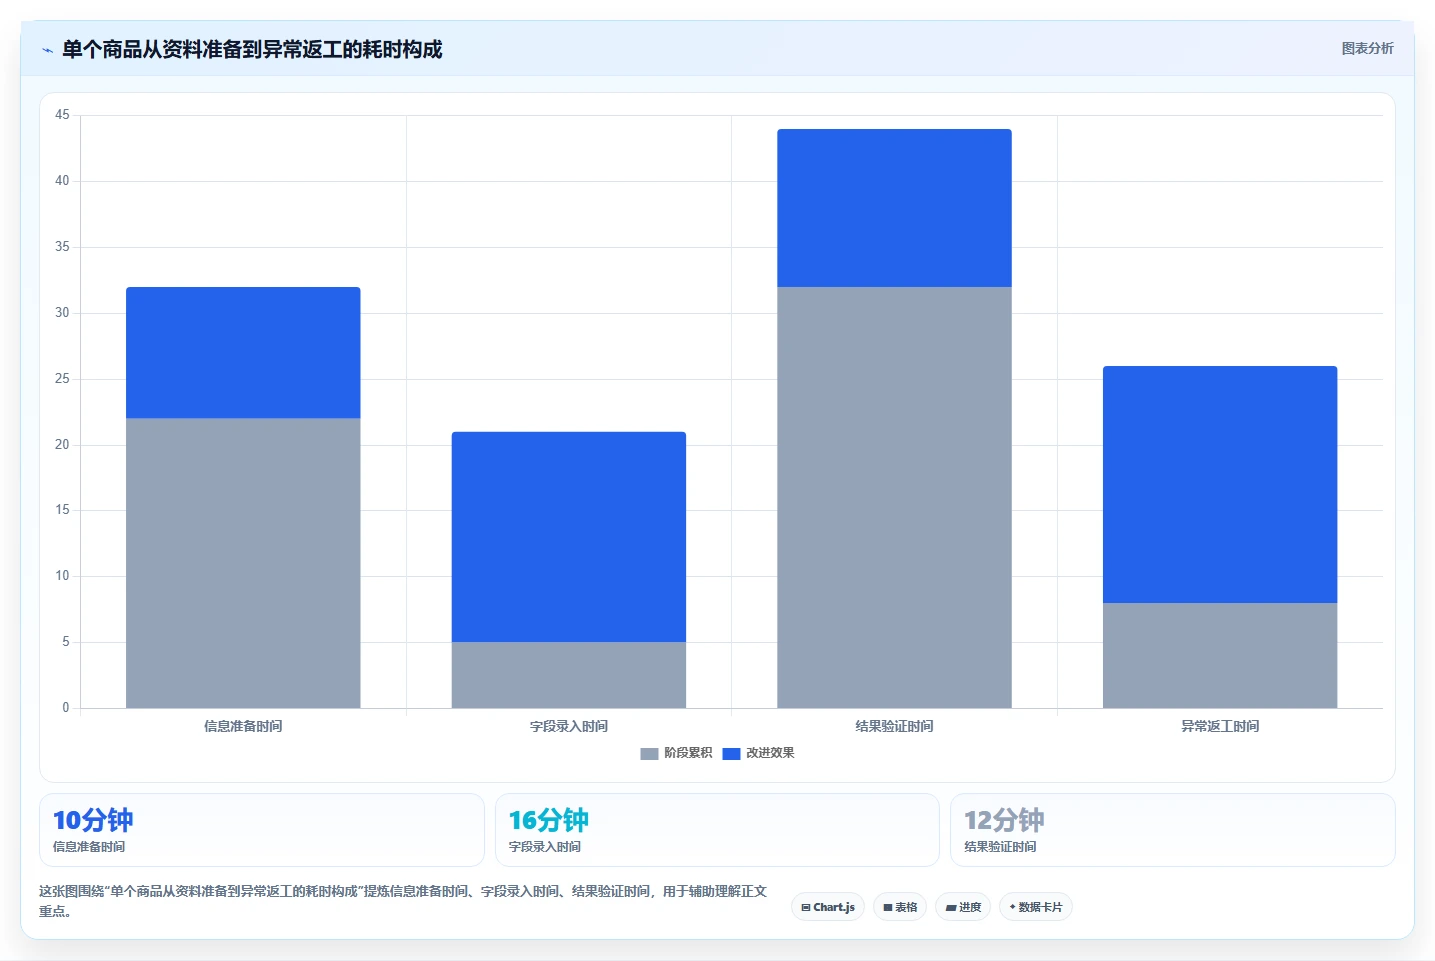This screenshot has height=961, width=1435.
Task: Click the 图表分析 label in header
Action: (1367, 48)
